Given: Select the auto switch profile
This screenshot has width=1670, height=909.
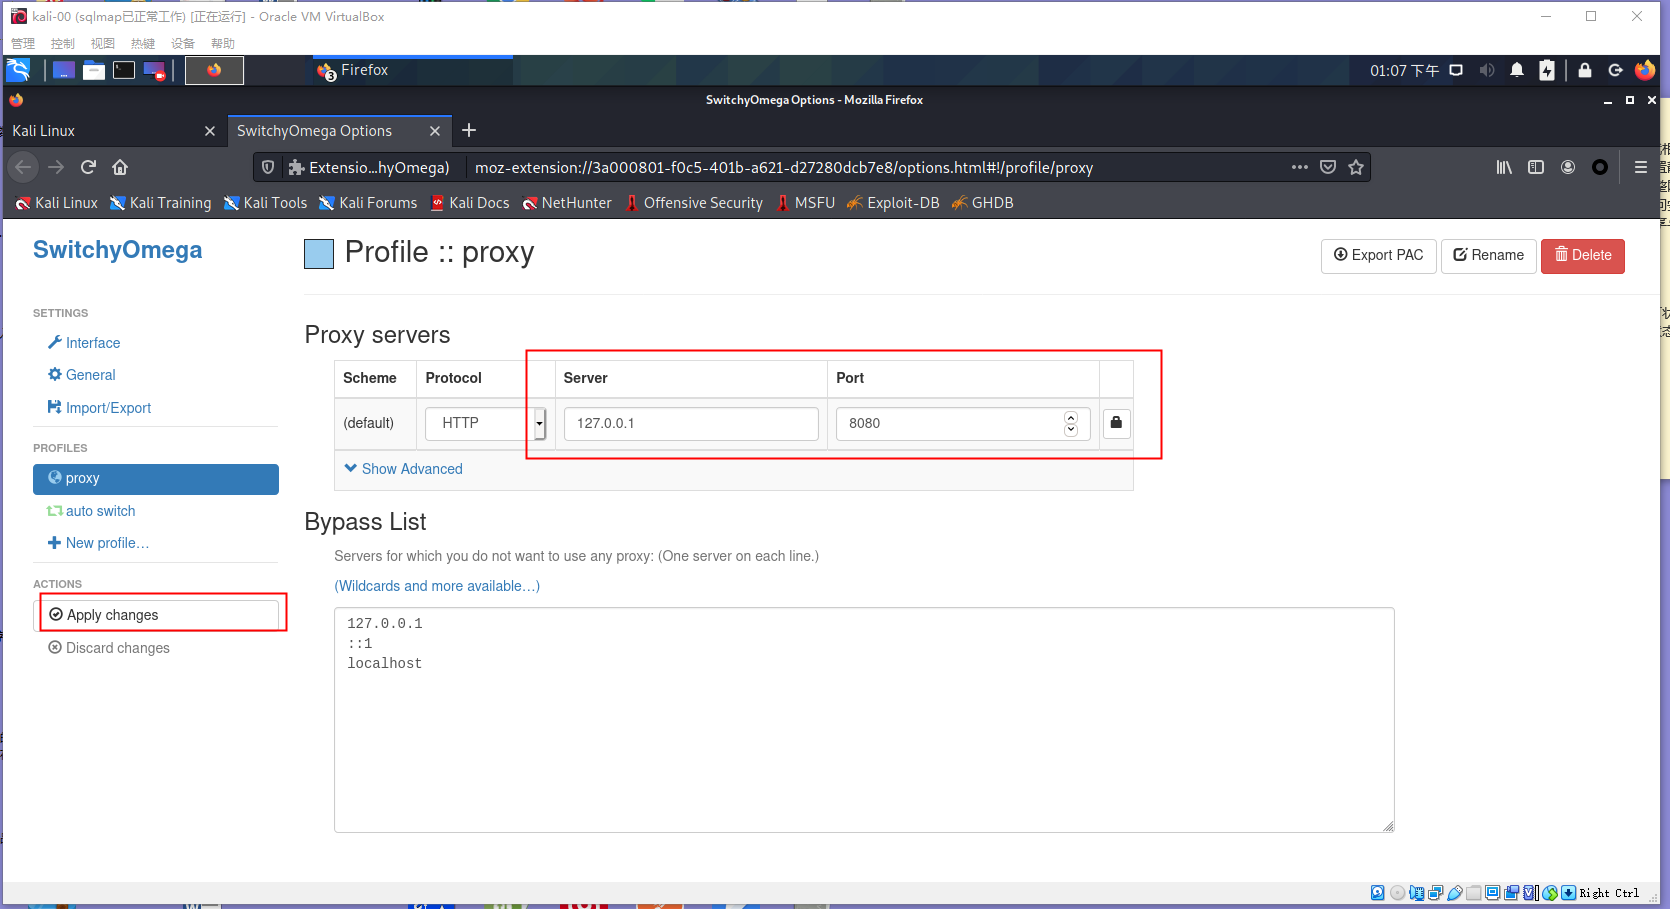Looking at the screenshot, I should click(91, 511).
